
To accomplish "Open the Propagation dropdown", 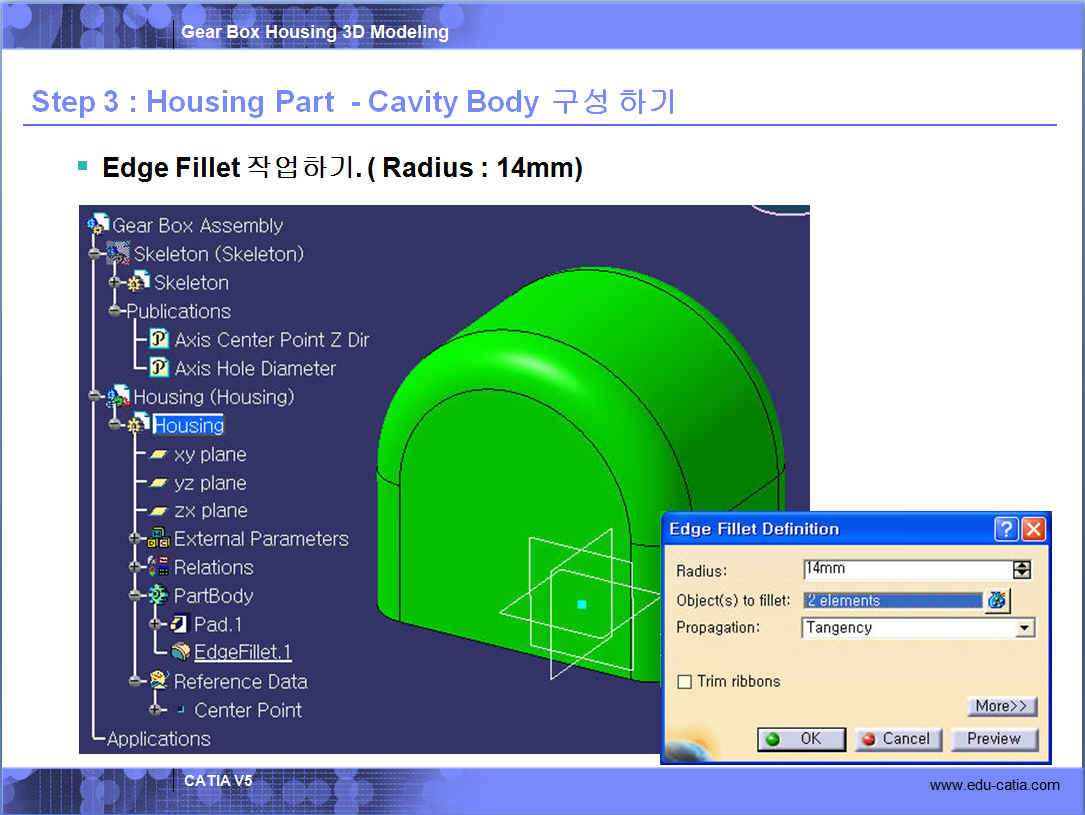I will 1024,628.
